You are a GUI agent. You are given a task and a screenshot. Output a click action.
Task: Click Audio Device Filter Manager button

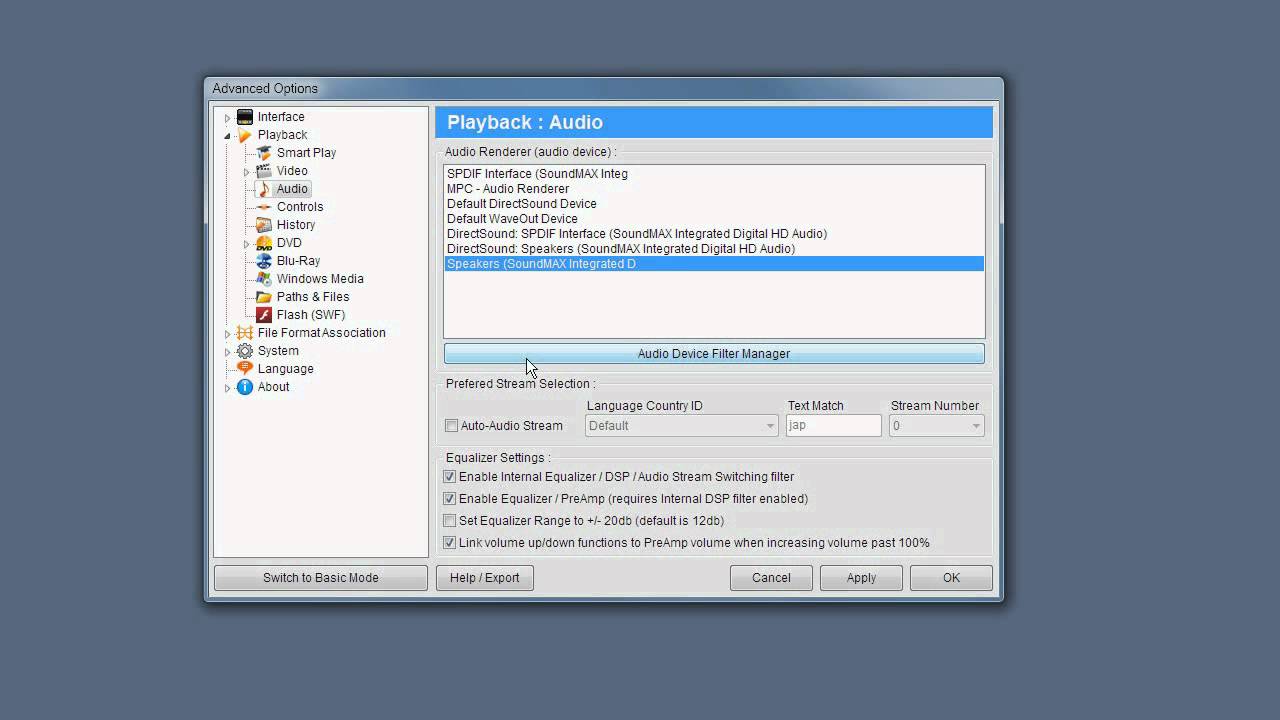pos(714,354)
